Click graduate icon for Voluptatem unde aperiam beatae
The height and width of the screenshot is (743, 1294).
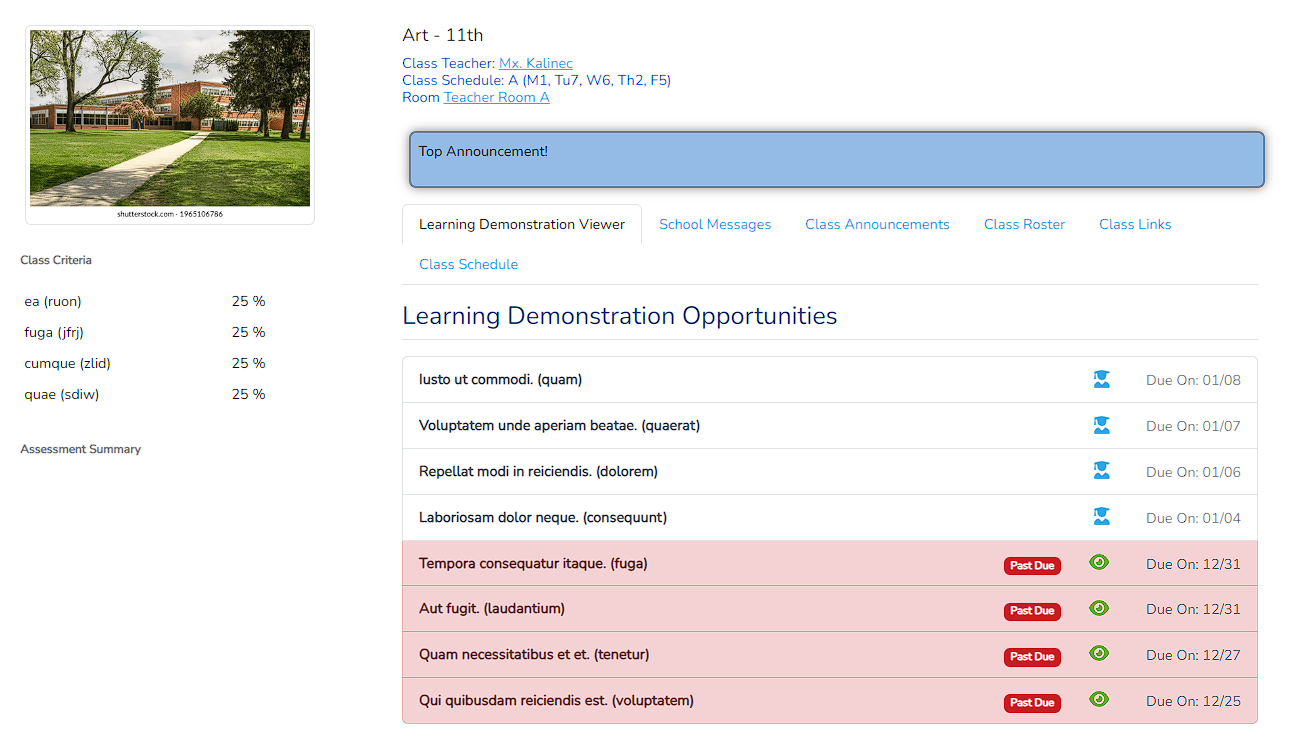pos(1101,425)
